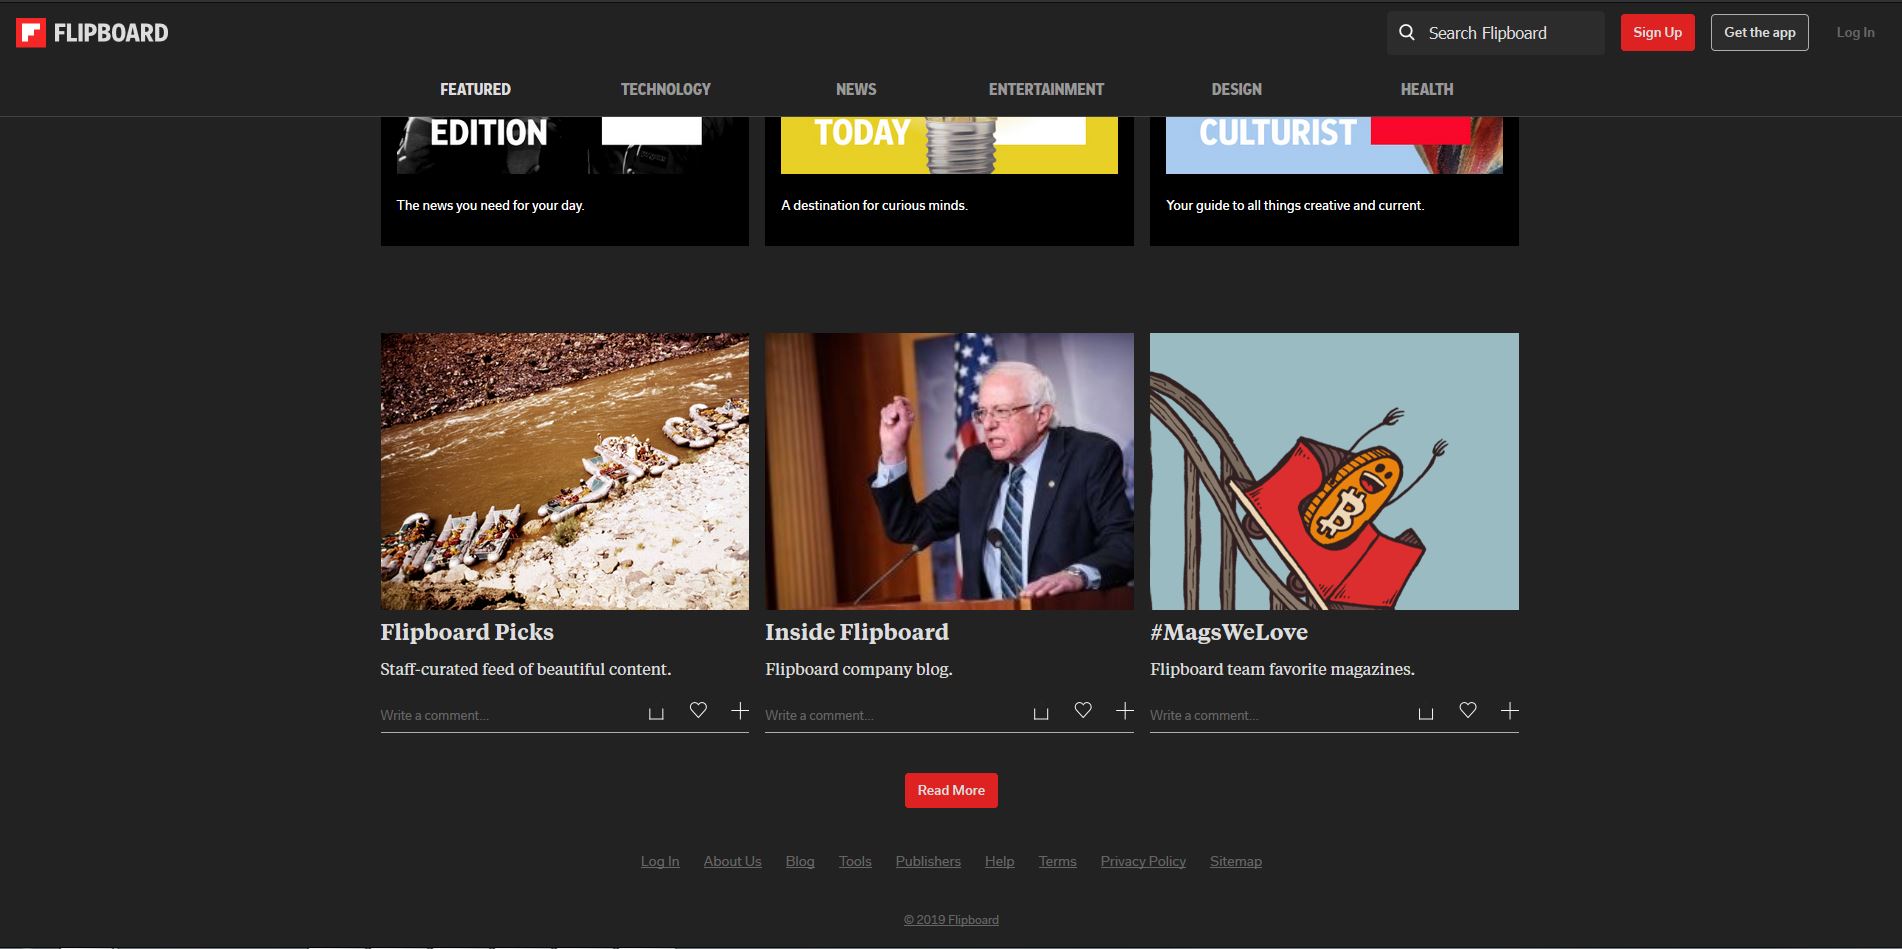Screen dimensions: 1902x949
Task: Flip the Flipboard Picks card with share icon
Action: click(656, 713)
